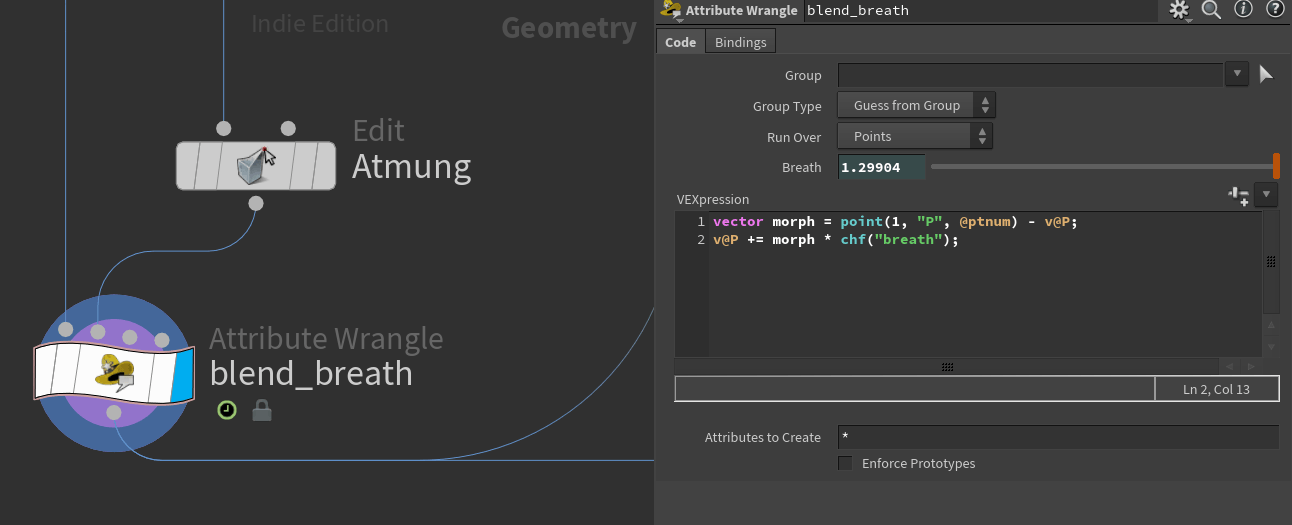Image resolution: width=1292 pixels, height=525 pixels.
Task: Toggle the blue display flag on blend_breath
Action: click(181, 373)
